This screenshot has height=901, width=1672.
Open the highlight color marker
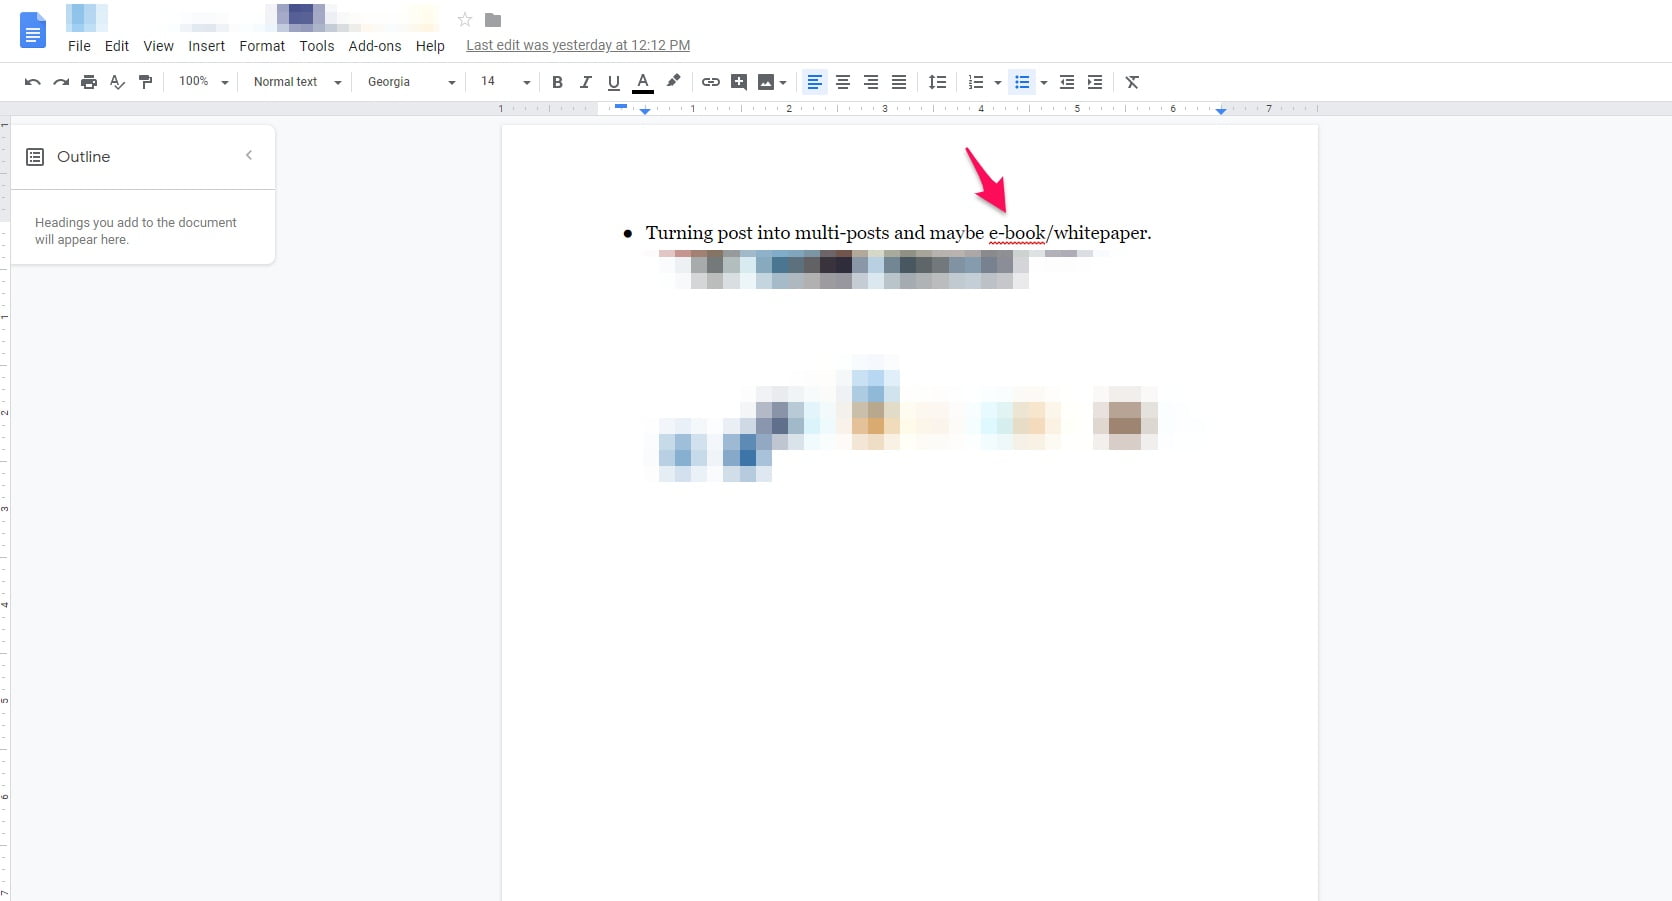[x=673, y=81]
